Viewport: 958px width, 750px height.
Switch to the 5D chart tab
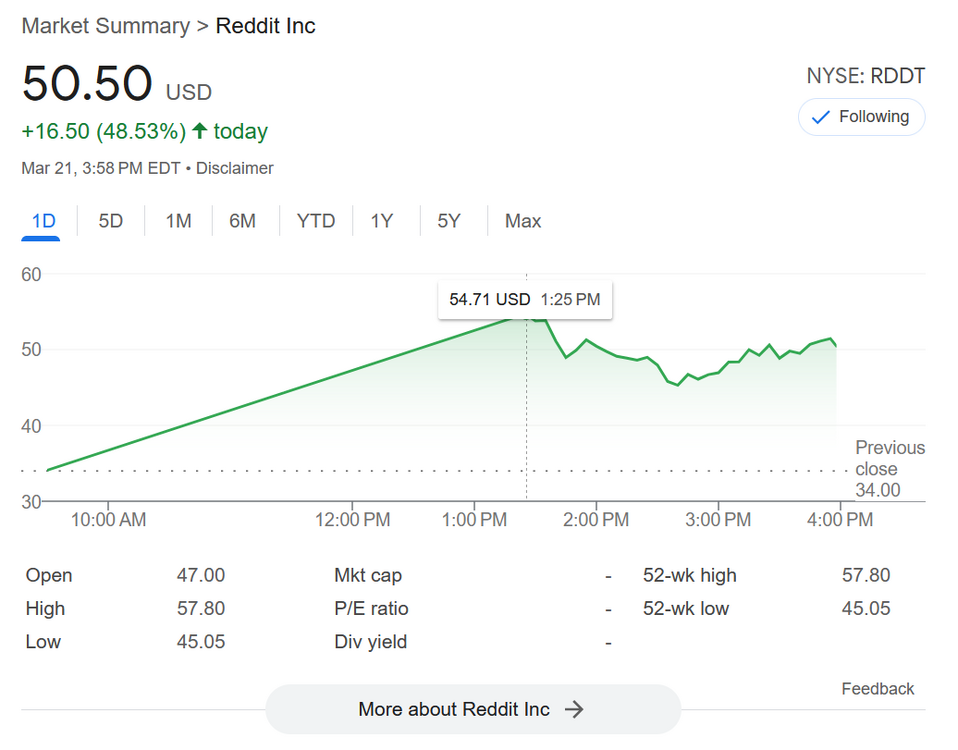110,221
